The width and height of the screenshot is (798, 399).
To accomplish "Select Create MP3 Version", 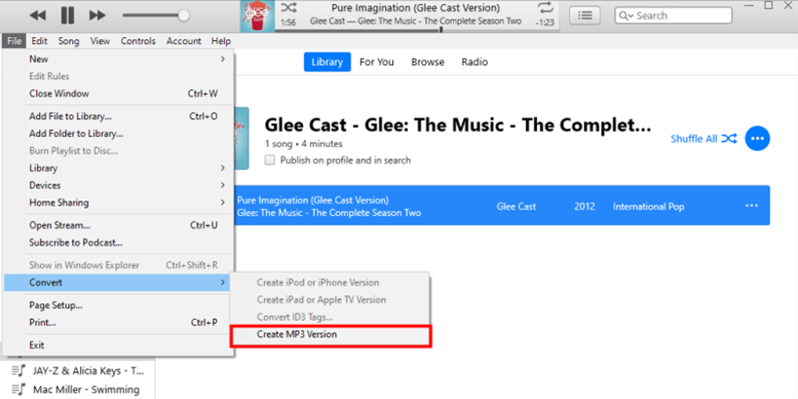I will (x=330, y=334).
